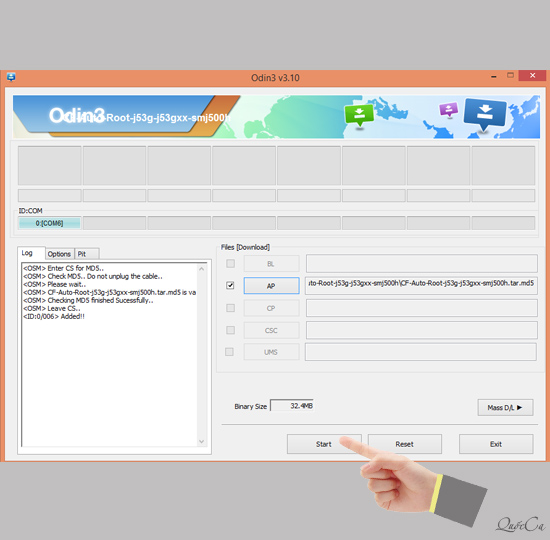Viewport: 550px width, 540px height.
Task: Click the Reset button
Action: (x=404, y=444)
